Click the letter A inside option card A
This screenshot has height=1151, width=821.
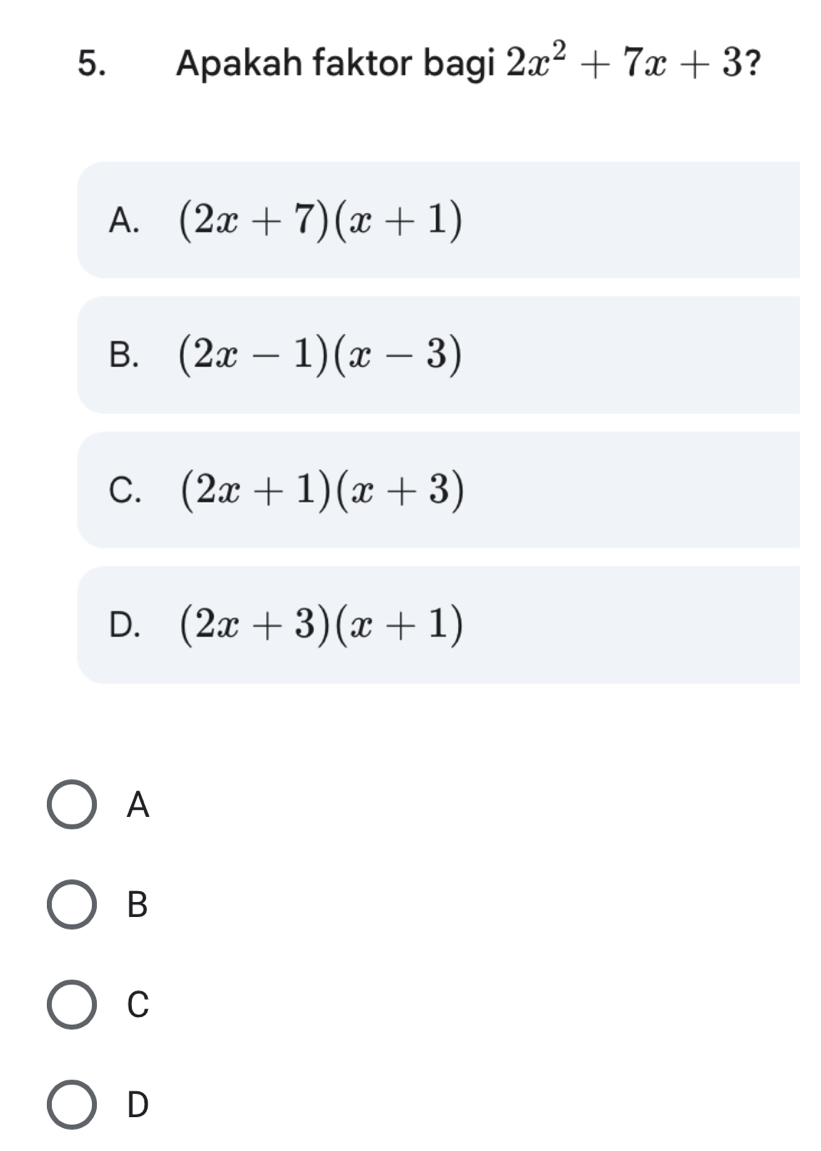pos(123,220)
